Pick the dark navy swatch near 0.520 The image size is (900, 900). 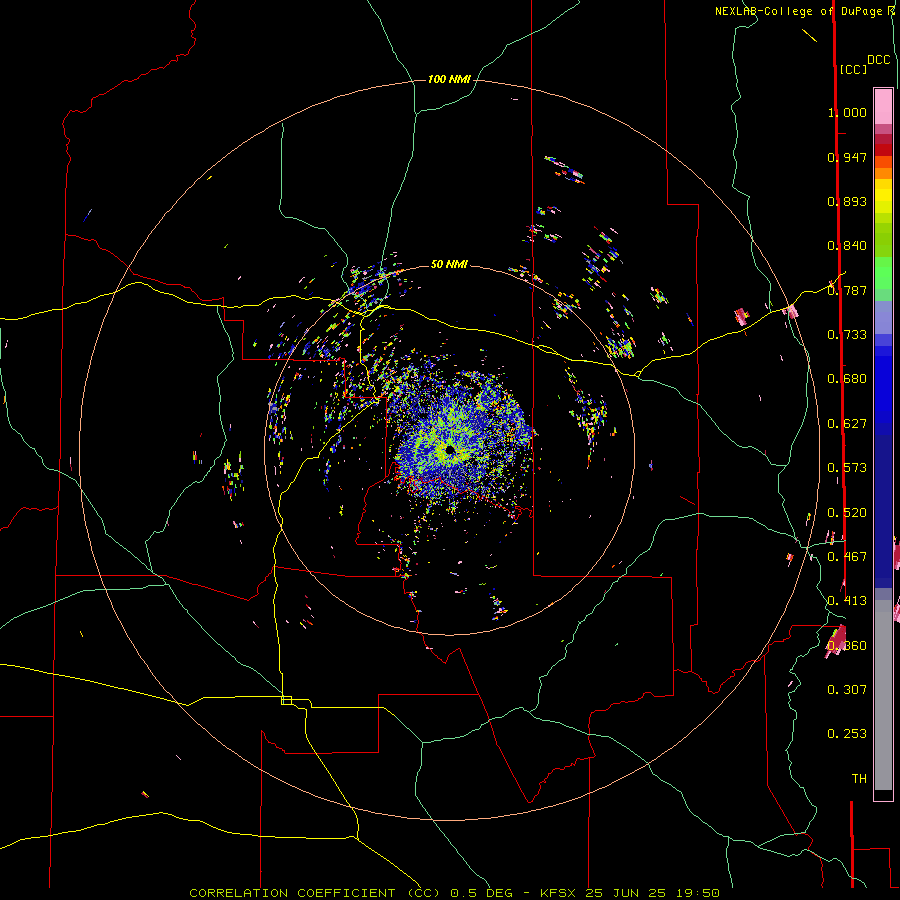coord(883,505)
